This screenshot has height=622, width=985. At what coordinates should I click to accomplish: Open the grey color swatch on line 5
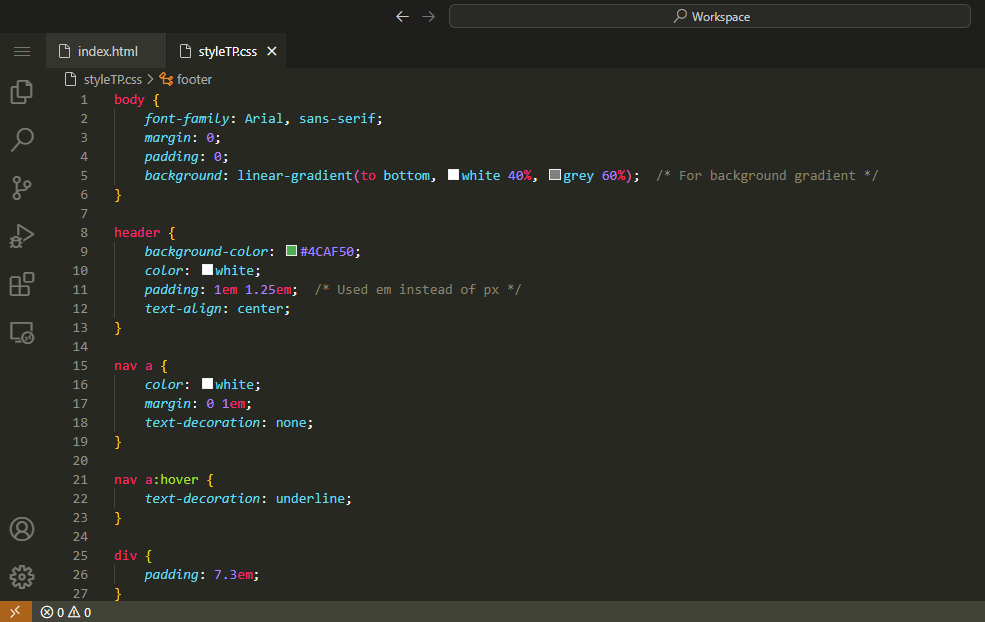click(x=555, y=175)
